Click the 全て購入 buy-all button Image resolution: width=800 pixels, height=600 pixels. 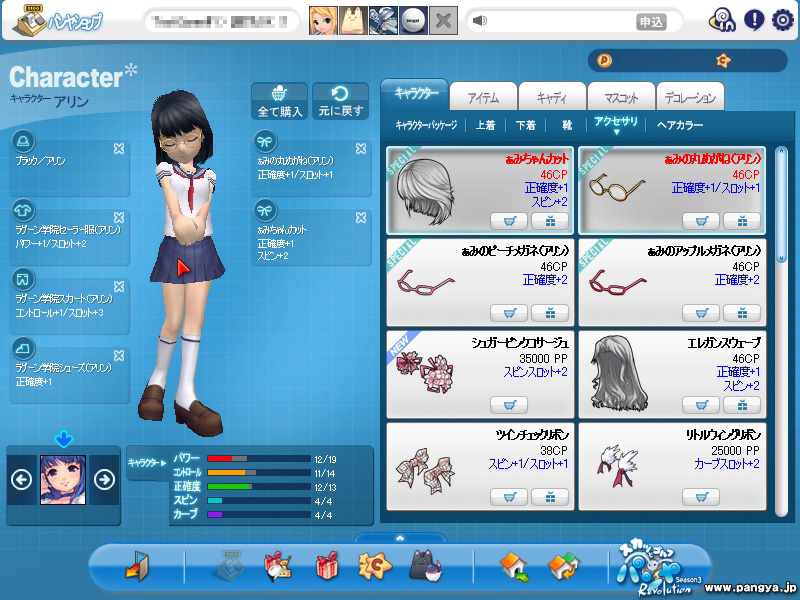point(280,101)
